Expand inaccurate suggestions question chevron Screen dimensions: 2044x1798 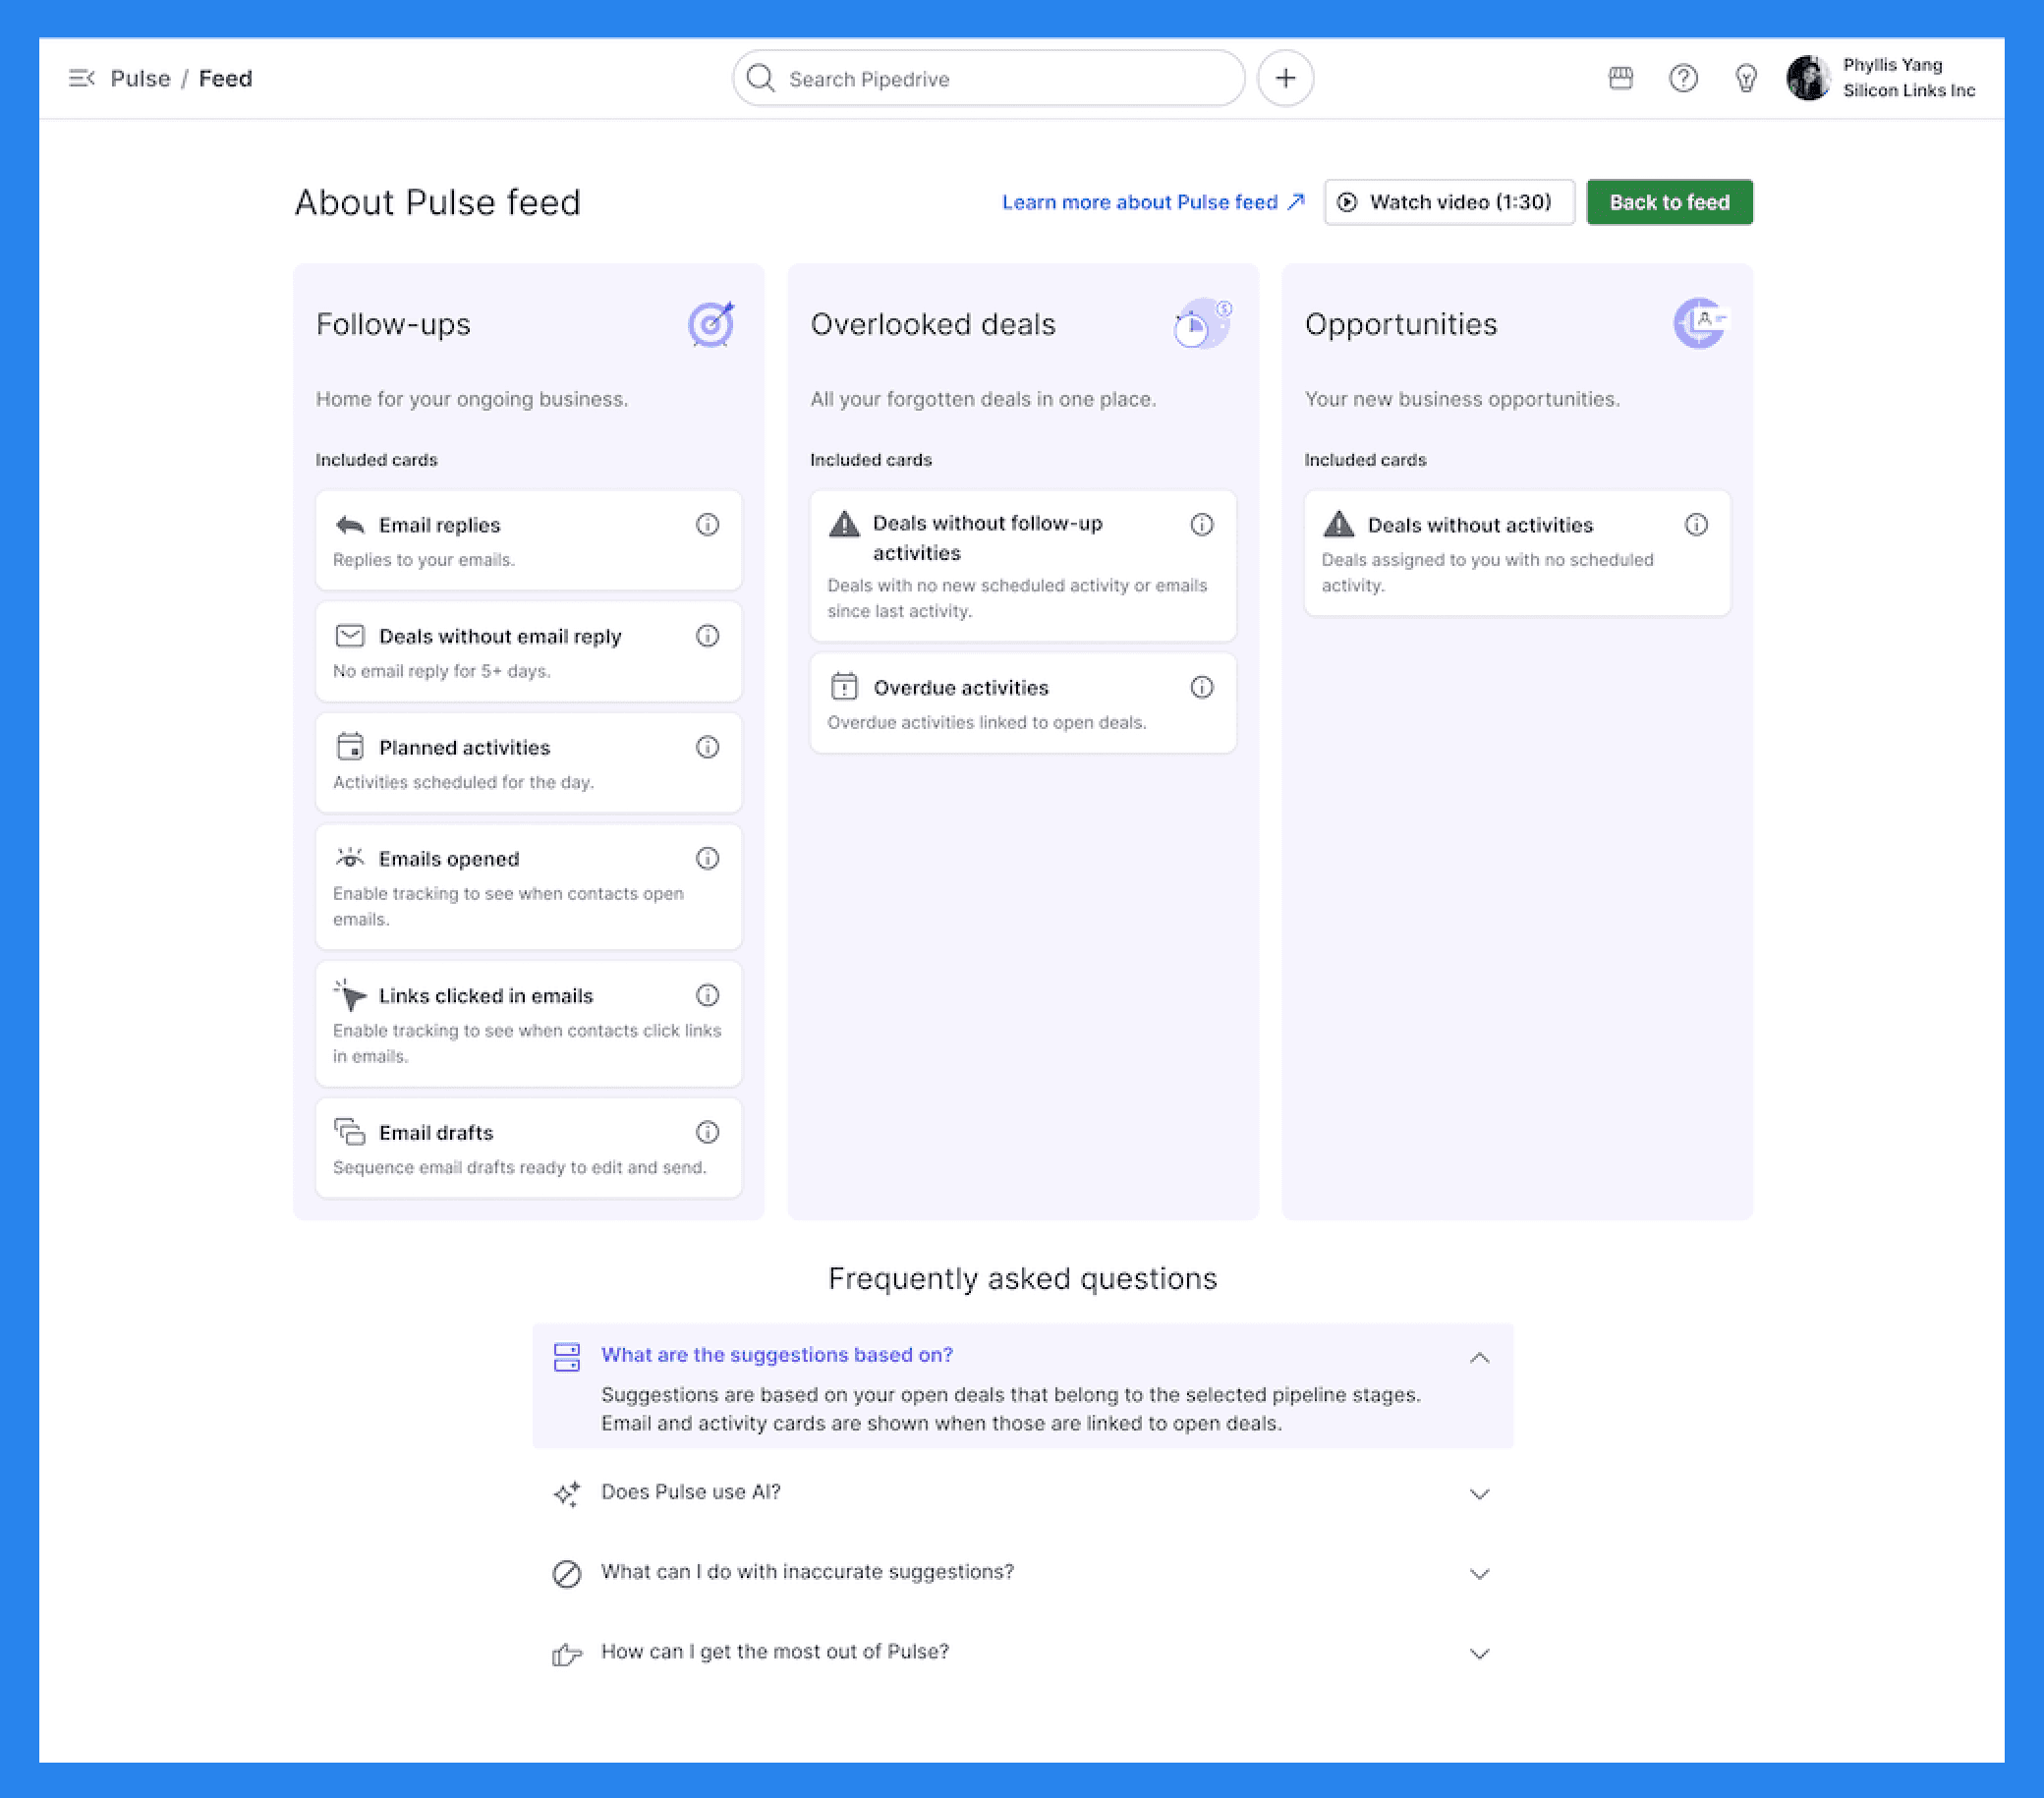pos(1479,1574)
